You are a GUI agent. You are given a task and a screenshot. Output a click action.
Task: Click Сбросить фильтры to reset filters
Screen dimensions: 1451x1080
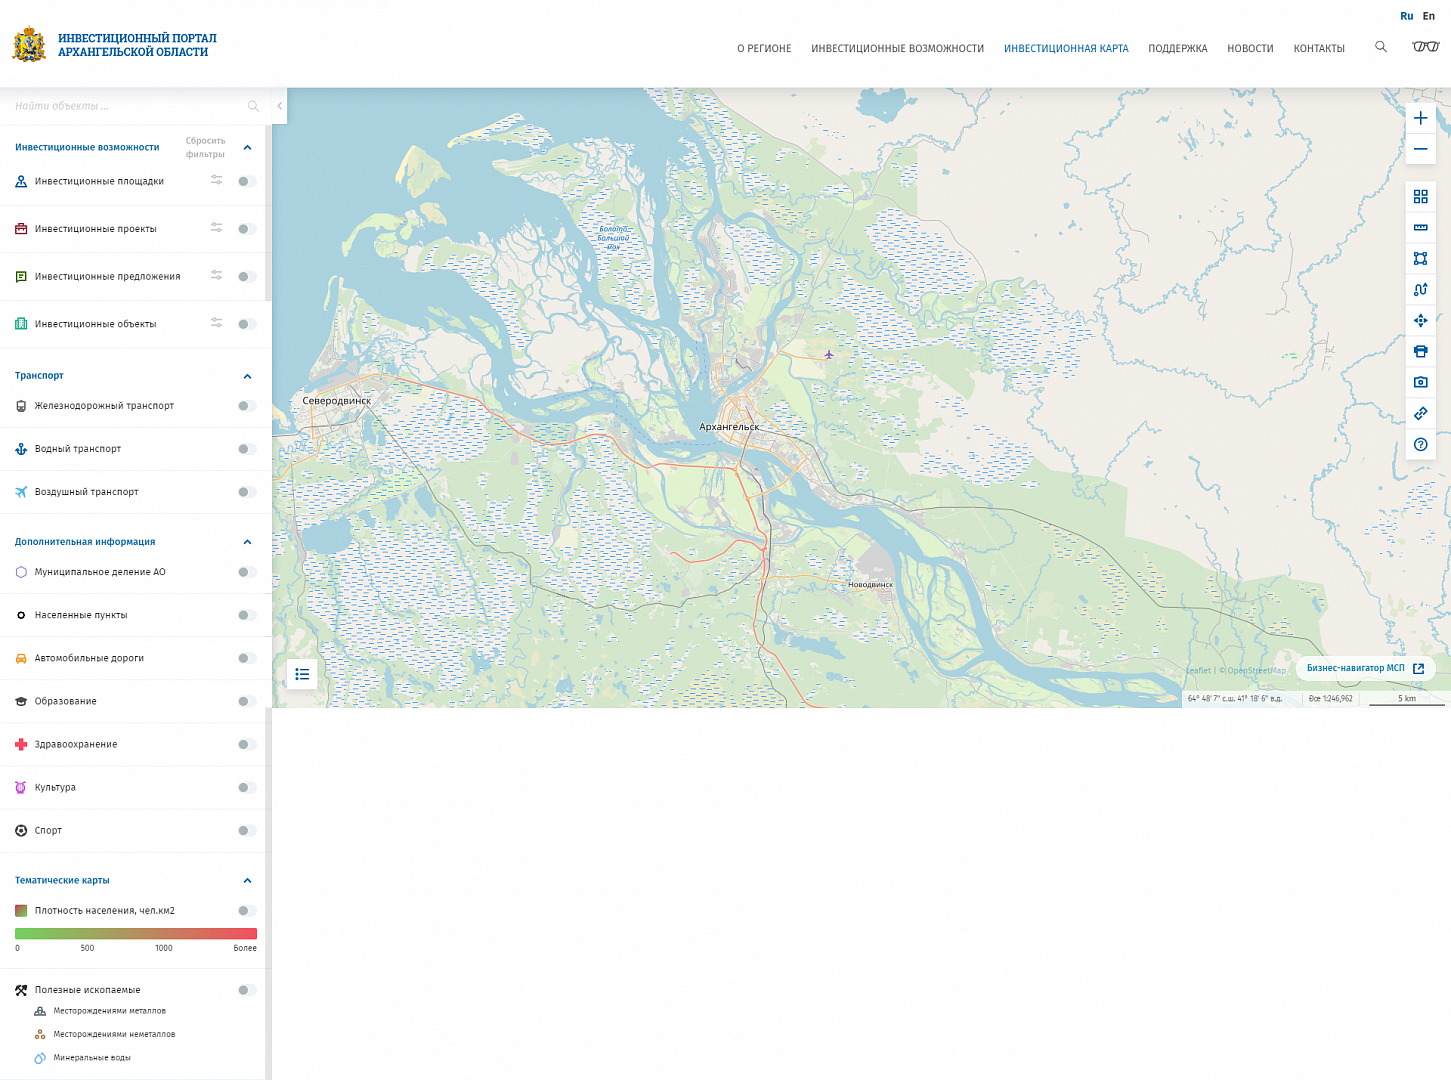[205, 147]
